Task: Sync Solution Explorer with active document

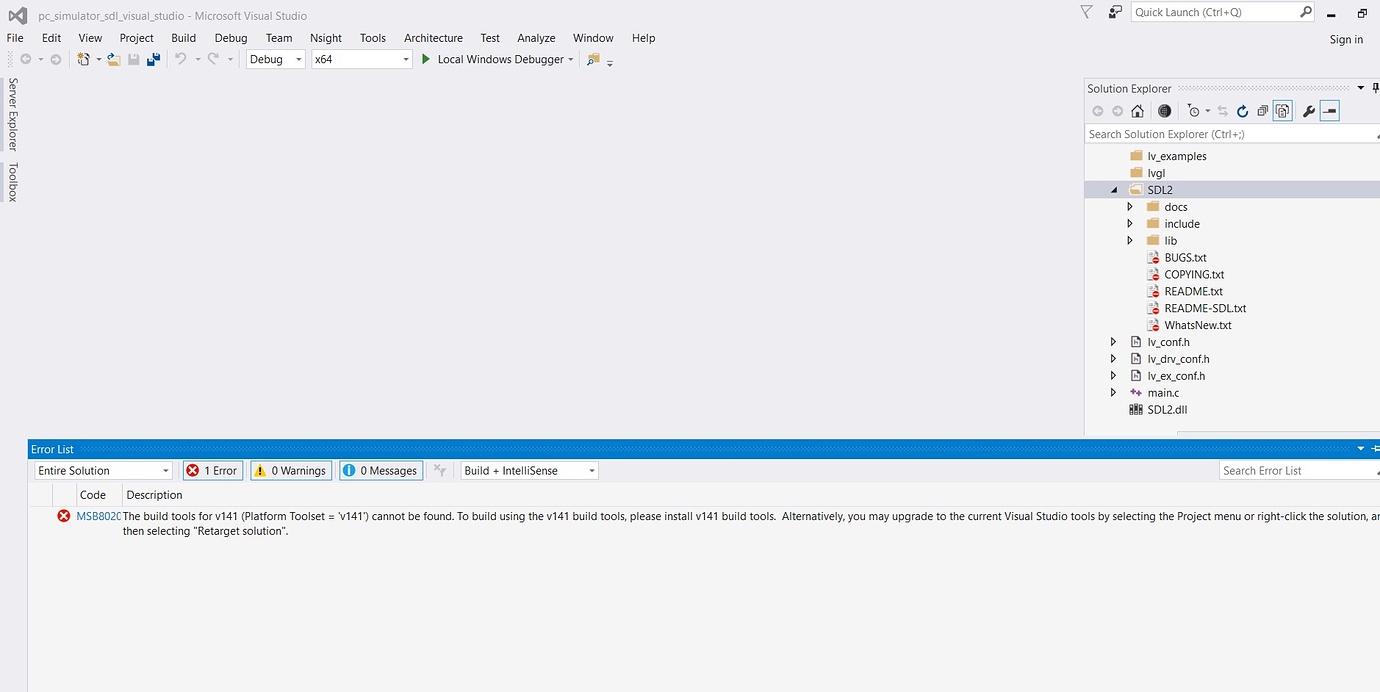Action: [x=1223, y=111]
